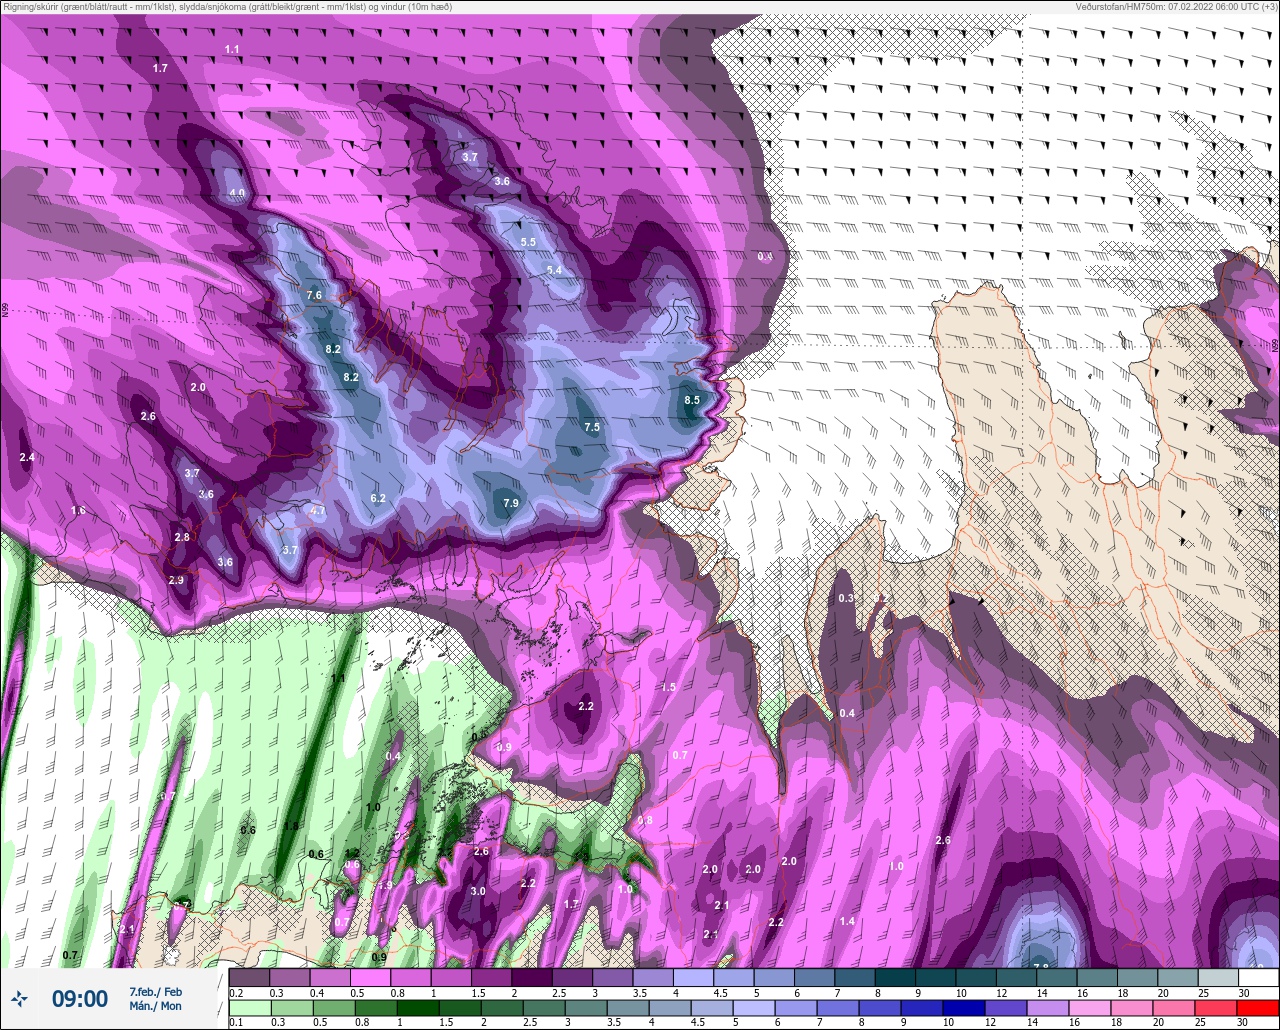Click the map title starting with 'Rigning/skúrir'
This screenshot has height=1030, width=1280.
click(x=227, y=7)
